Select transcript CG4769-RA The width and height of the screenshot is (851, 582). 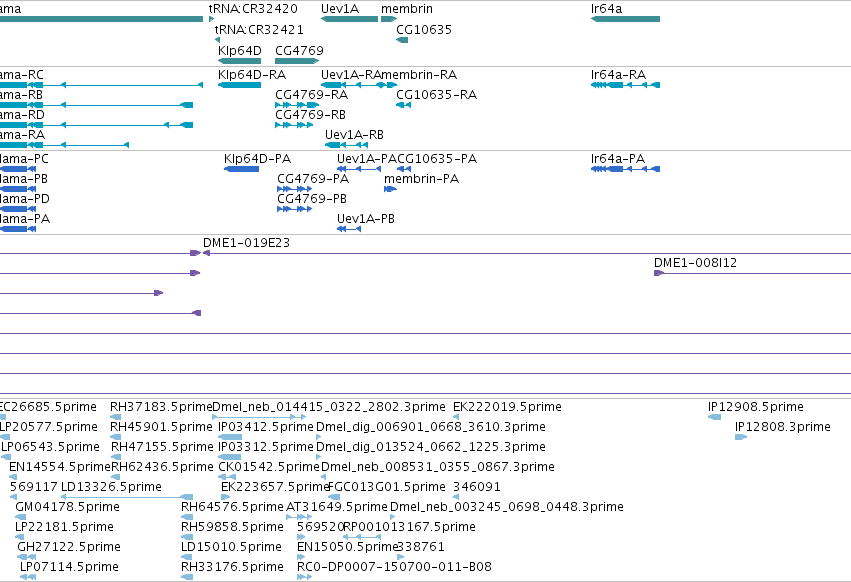pyautogui.click(x=297, y=105)
